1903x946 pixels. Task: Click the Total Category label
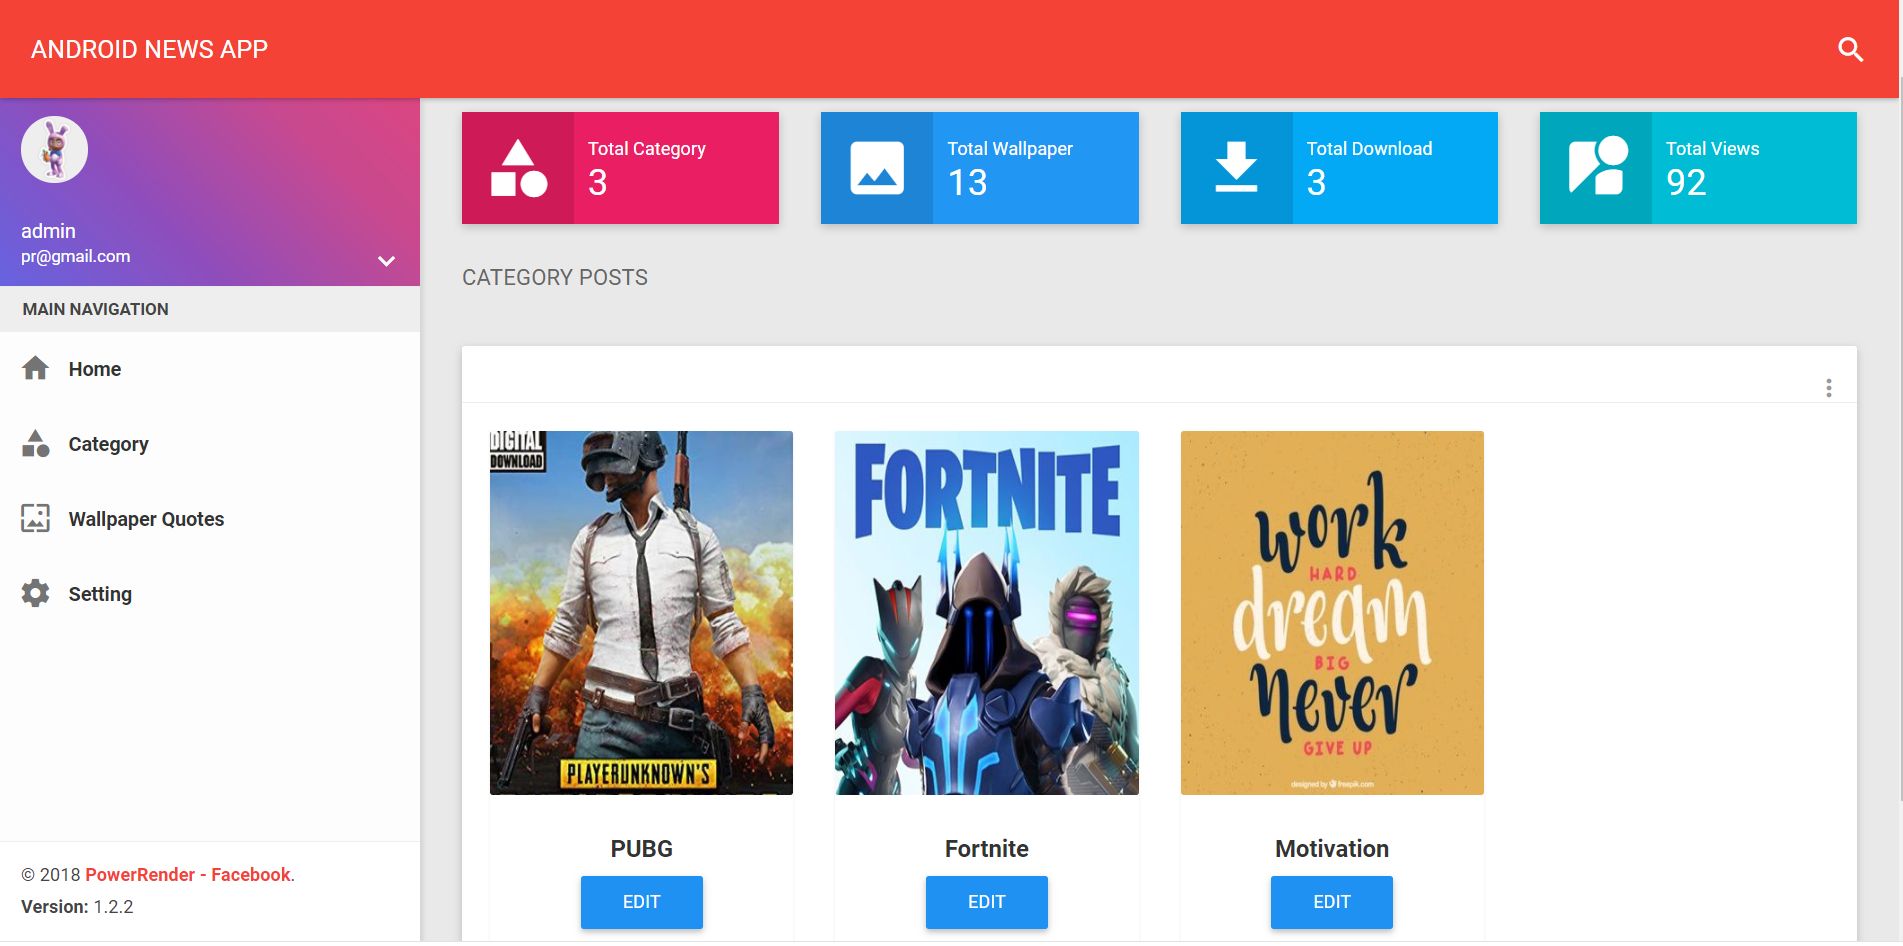[x=647, y=149]
